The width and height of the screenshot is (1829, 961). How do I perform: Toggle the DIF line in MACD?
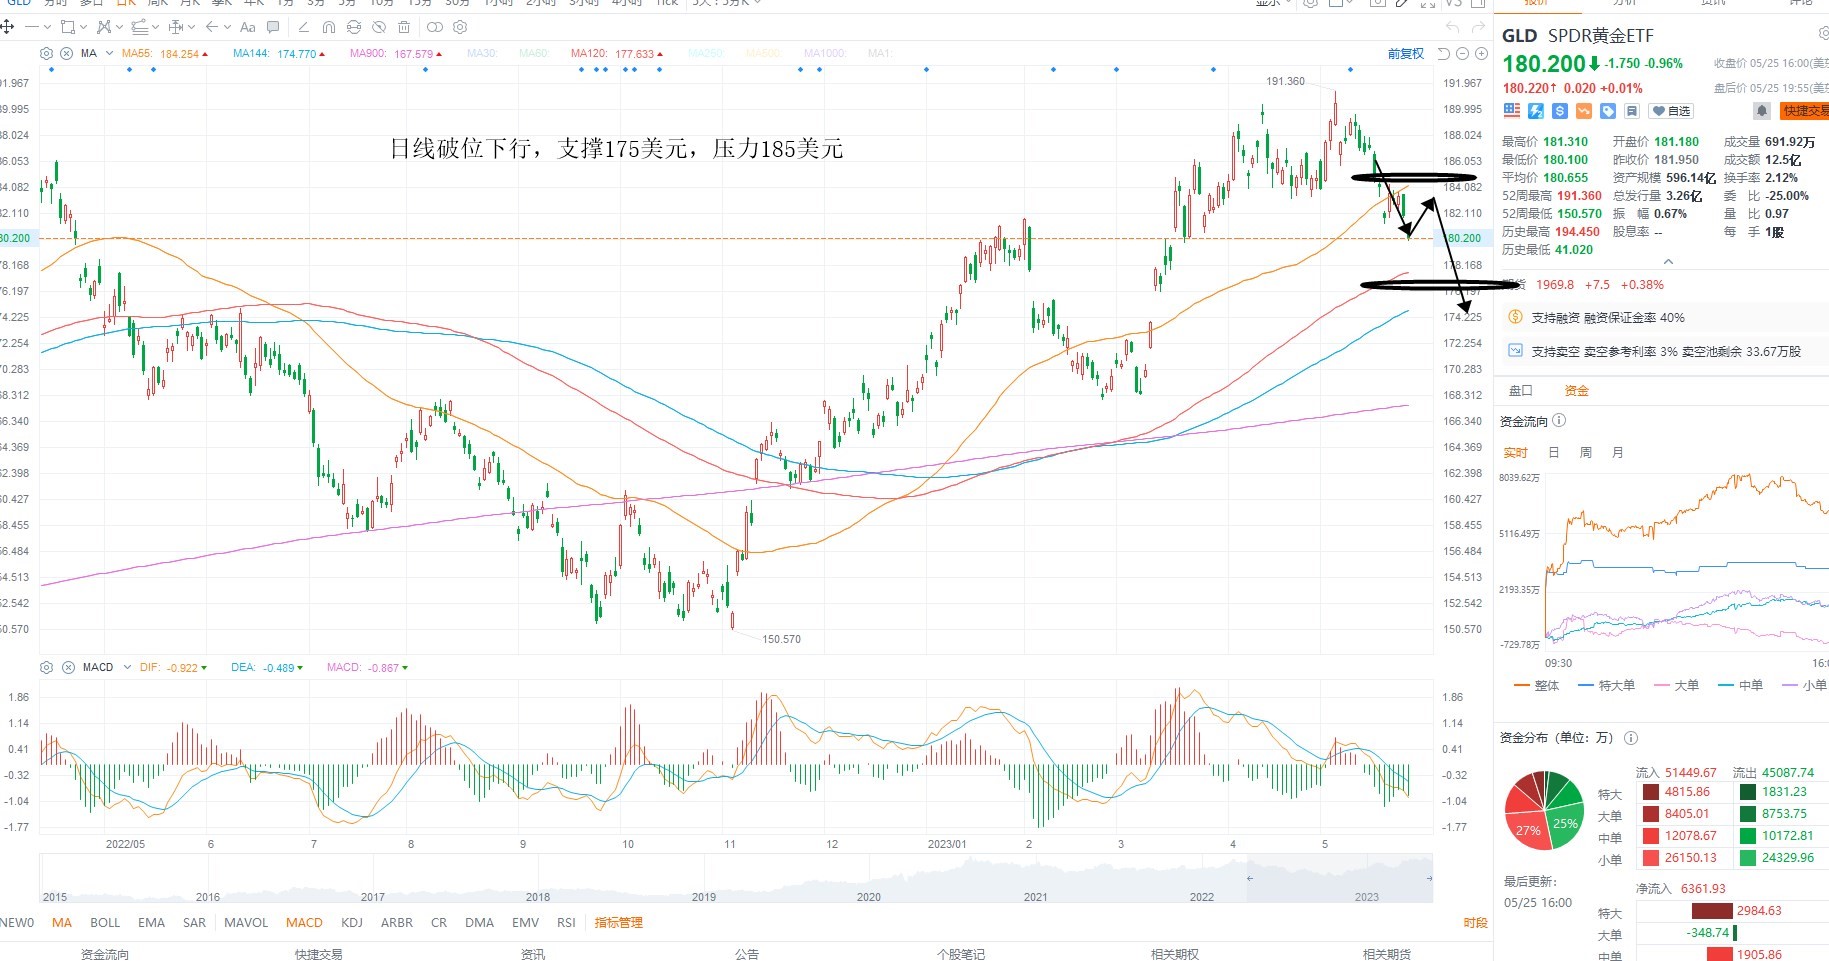click(x=173, y=667)
